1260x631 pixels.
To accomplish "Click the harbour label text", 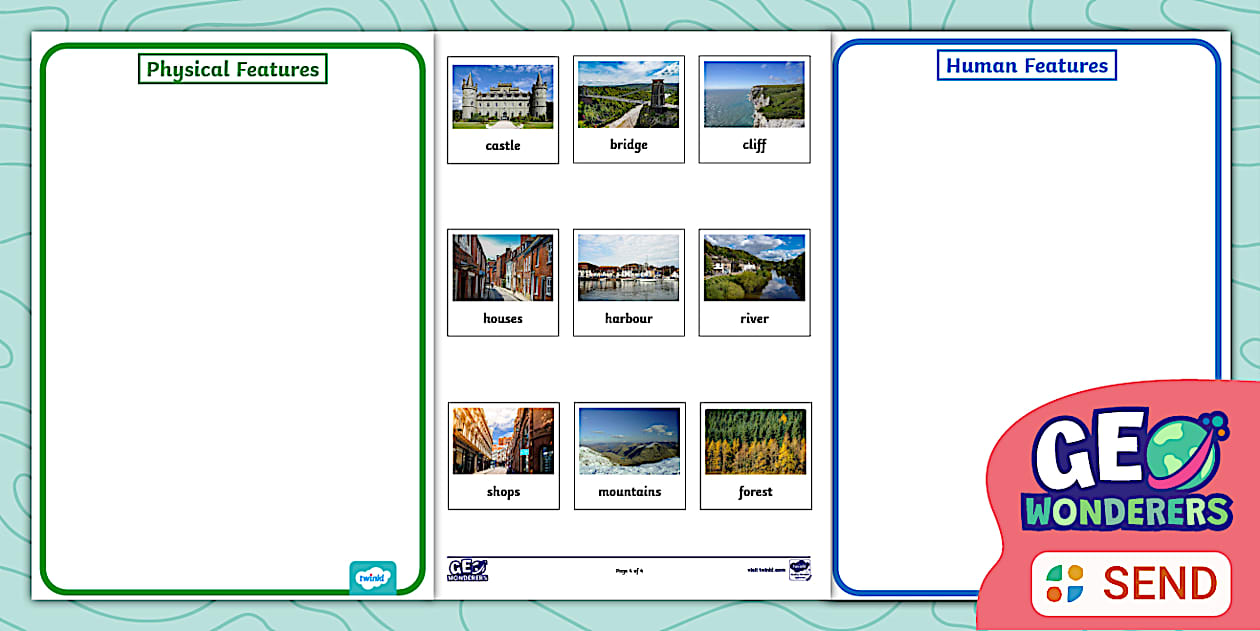I will [x=628, y=318].
